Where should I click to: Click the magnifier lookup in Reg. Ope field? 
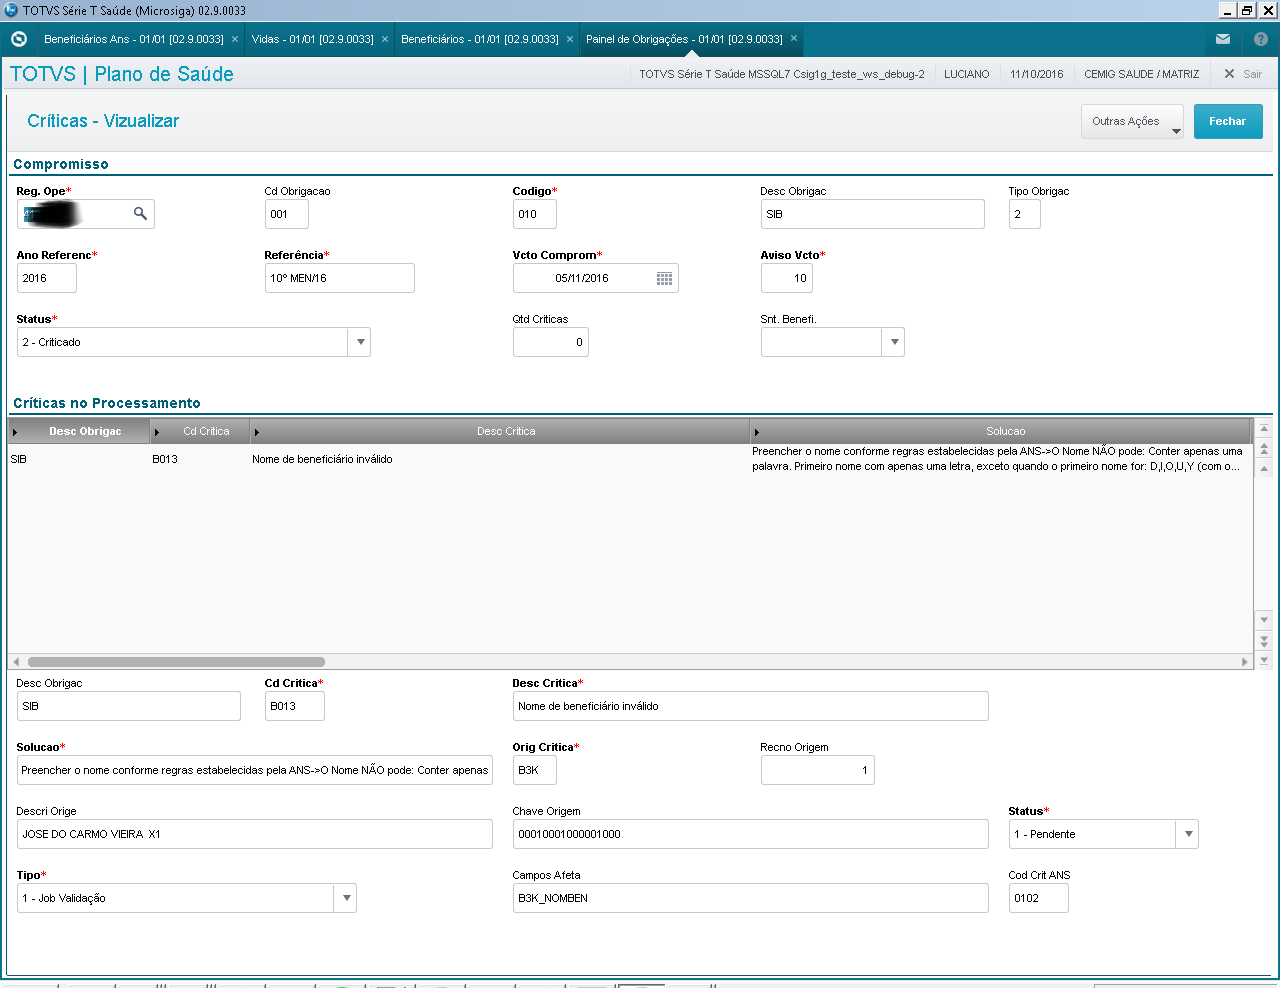[140, 213]
